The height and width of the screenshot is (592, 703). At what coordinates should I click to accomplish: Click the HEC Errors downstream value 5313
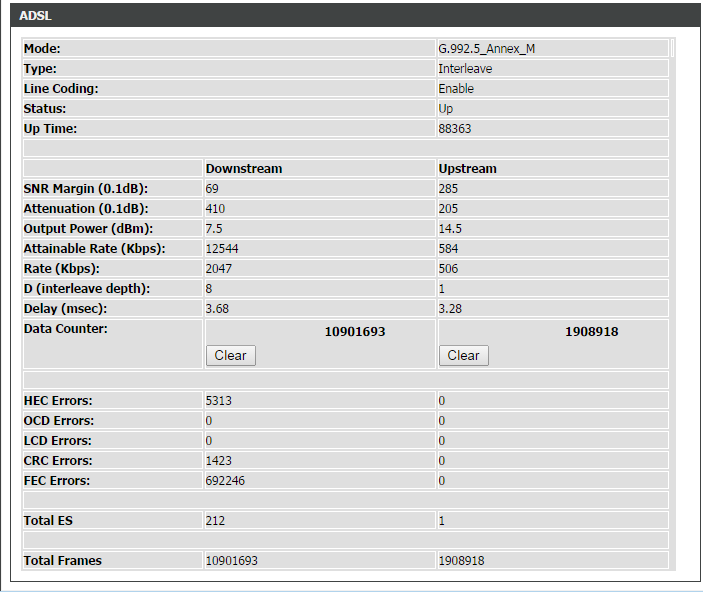point(218,401)
